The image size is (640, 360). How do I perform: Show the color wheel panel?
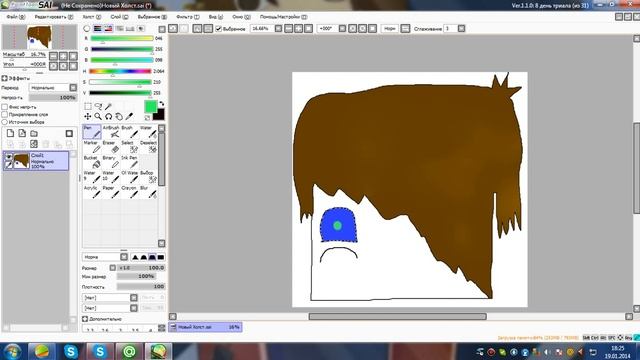coord(87,29)
